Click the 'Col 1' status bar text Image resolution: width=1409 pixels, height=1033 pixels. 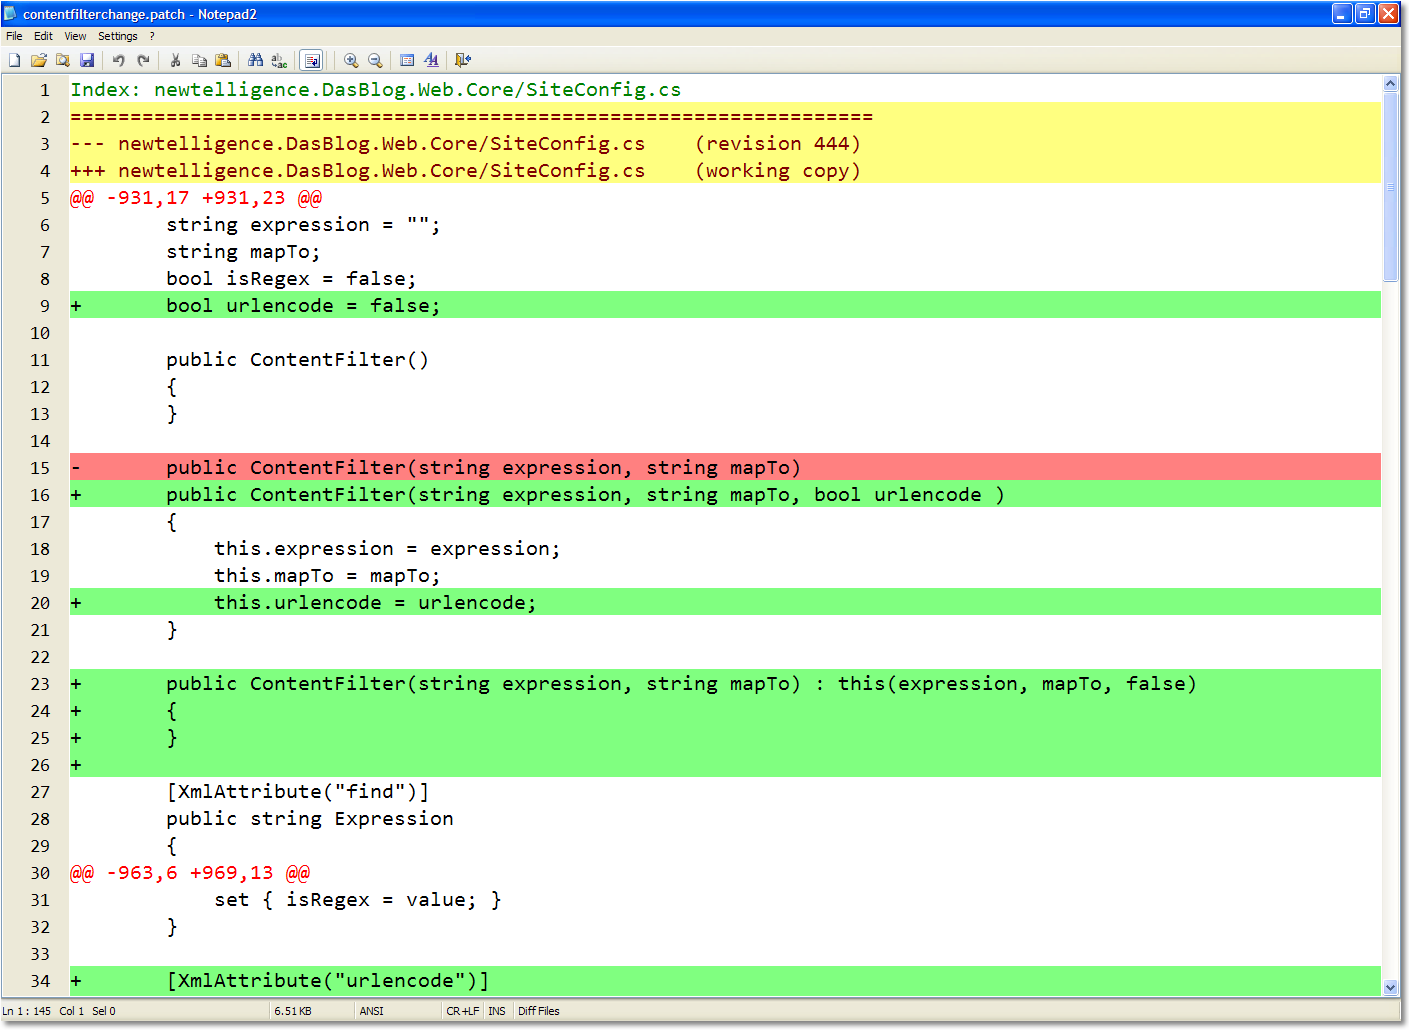click(72, 1011)
